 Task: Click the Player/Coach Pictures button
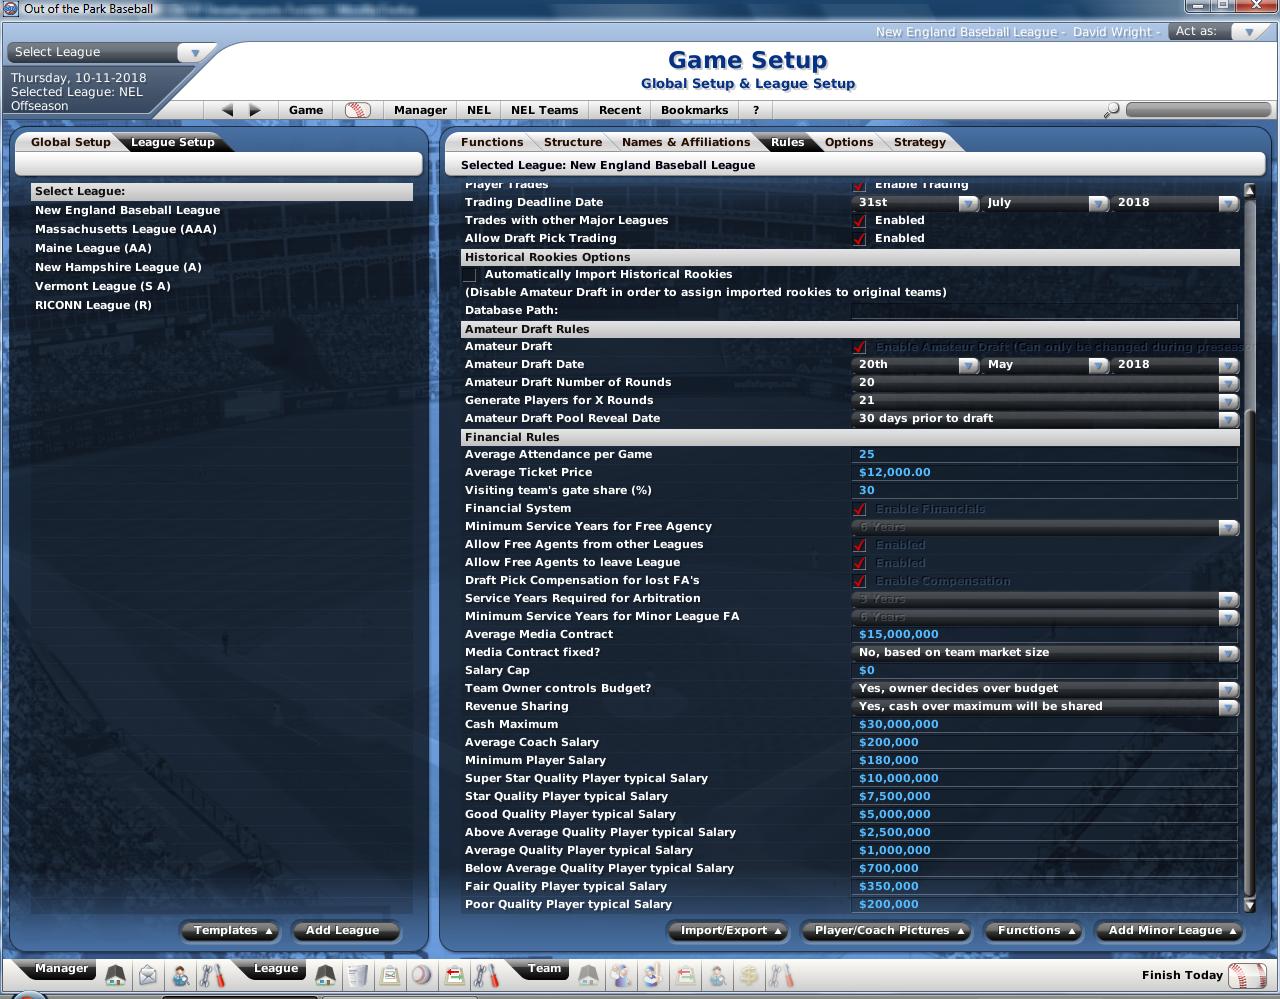pos(888,930)
